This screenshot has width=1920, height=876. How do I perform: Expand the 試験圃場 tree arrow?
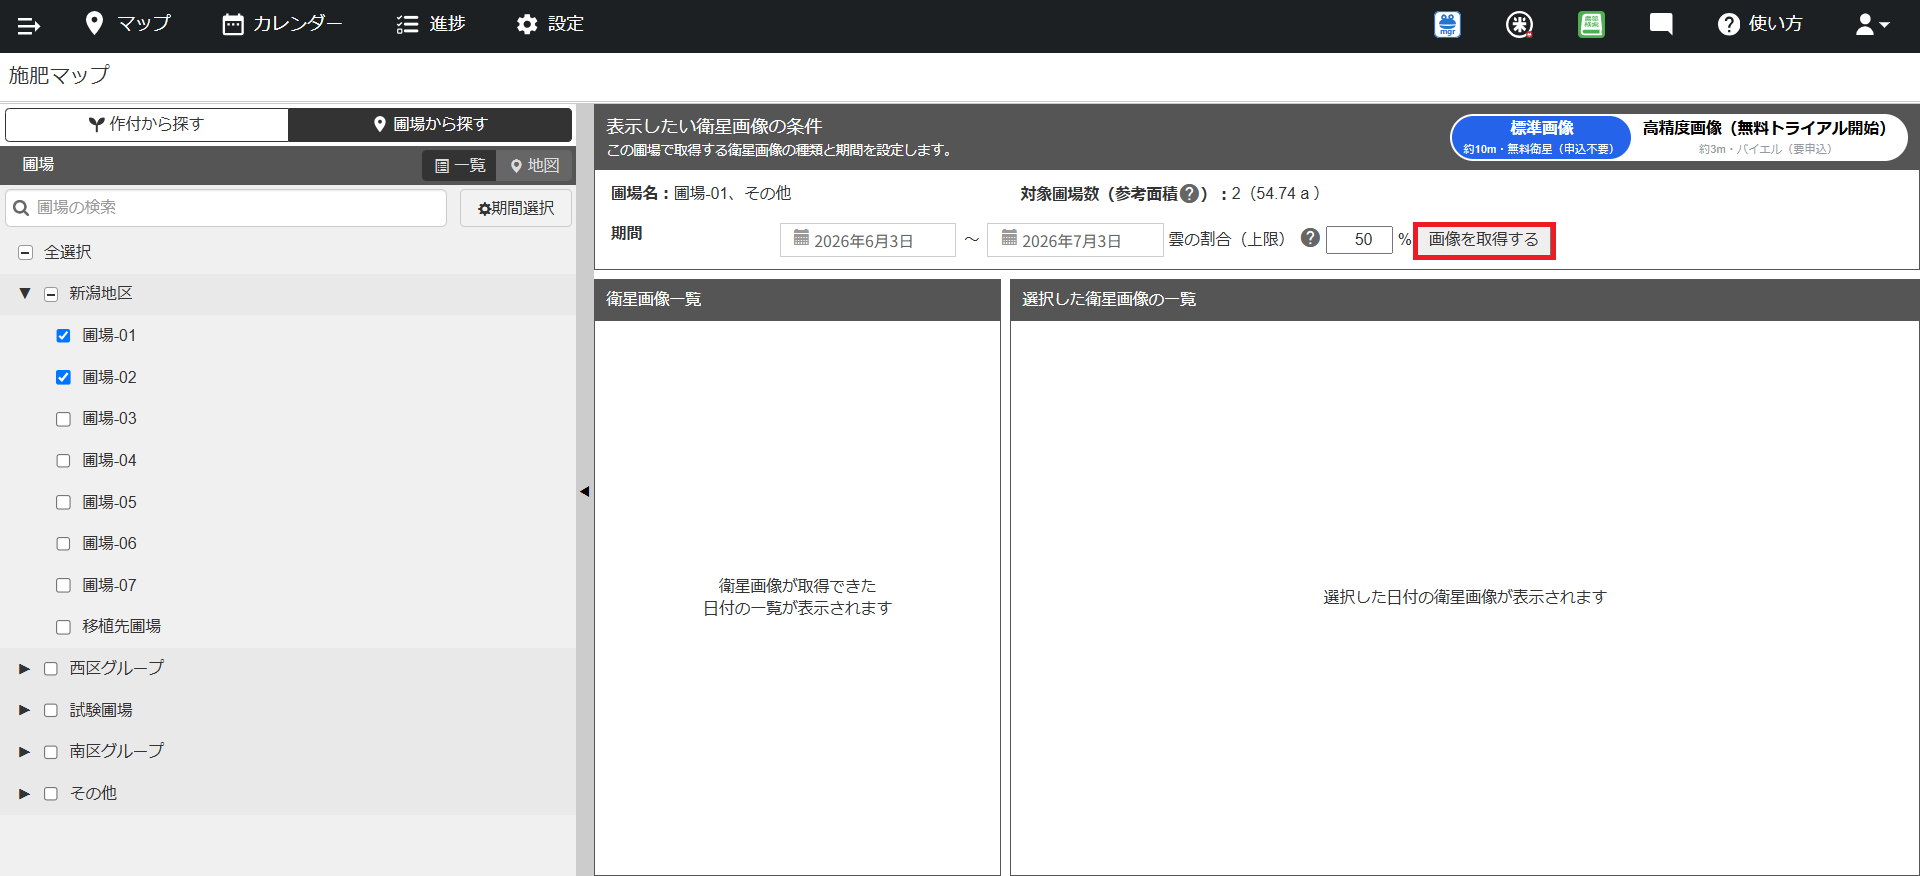(x=25, y=710)
